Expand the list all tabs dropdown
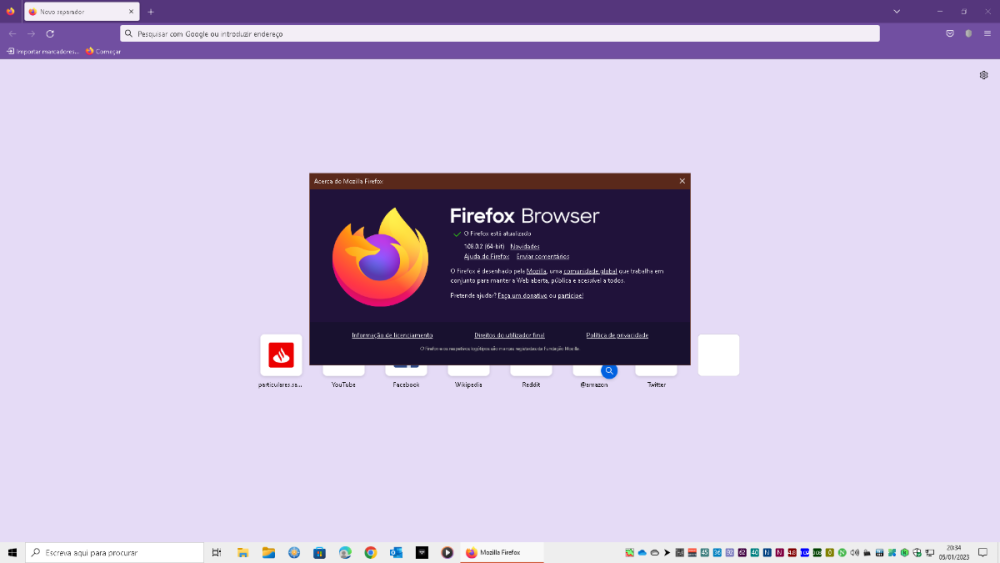The height and width of the screenshot is (563, 1000). pos(897,11)
